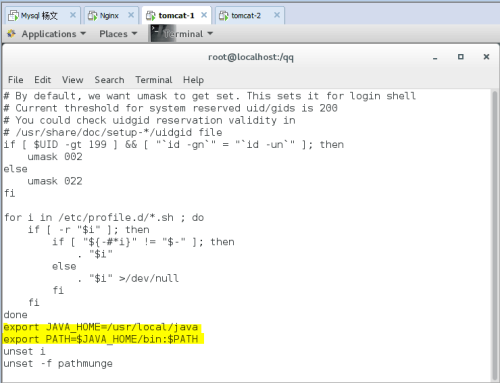Click the 'if [ "${-#*i}" != "$-" ]' line
The image size is (500, 383).
point(143,242)
